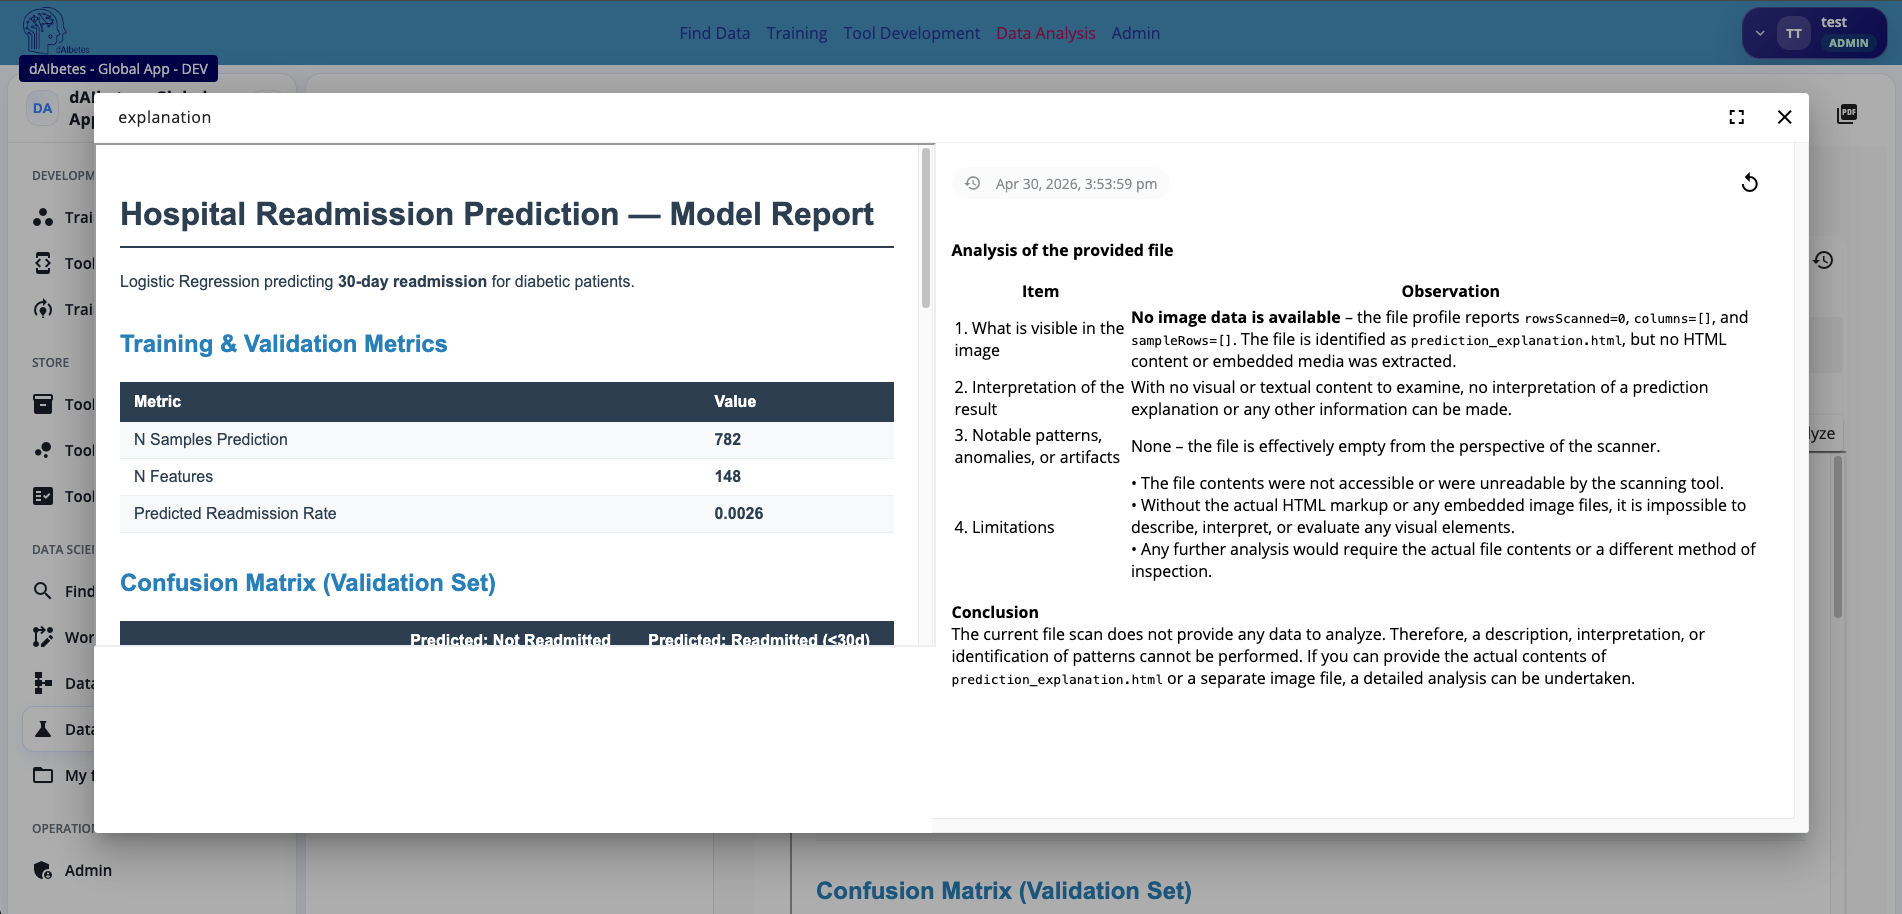Screen dimensions: 1902x914
Task: Click the Admin shield gear icon
Action: click(x=43, y=870)
